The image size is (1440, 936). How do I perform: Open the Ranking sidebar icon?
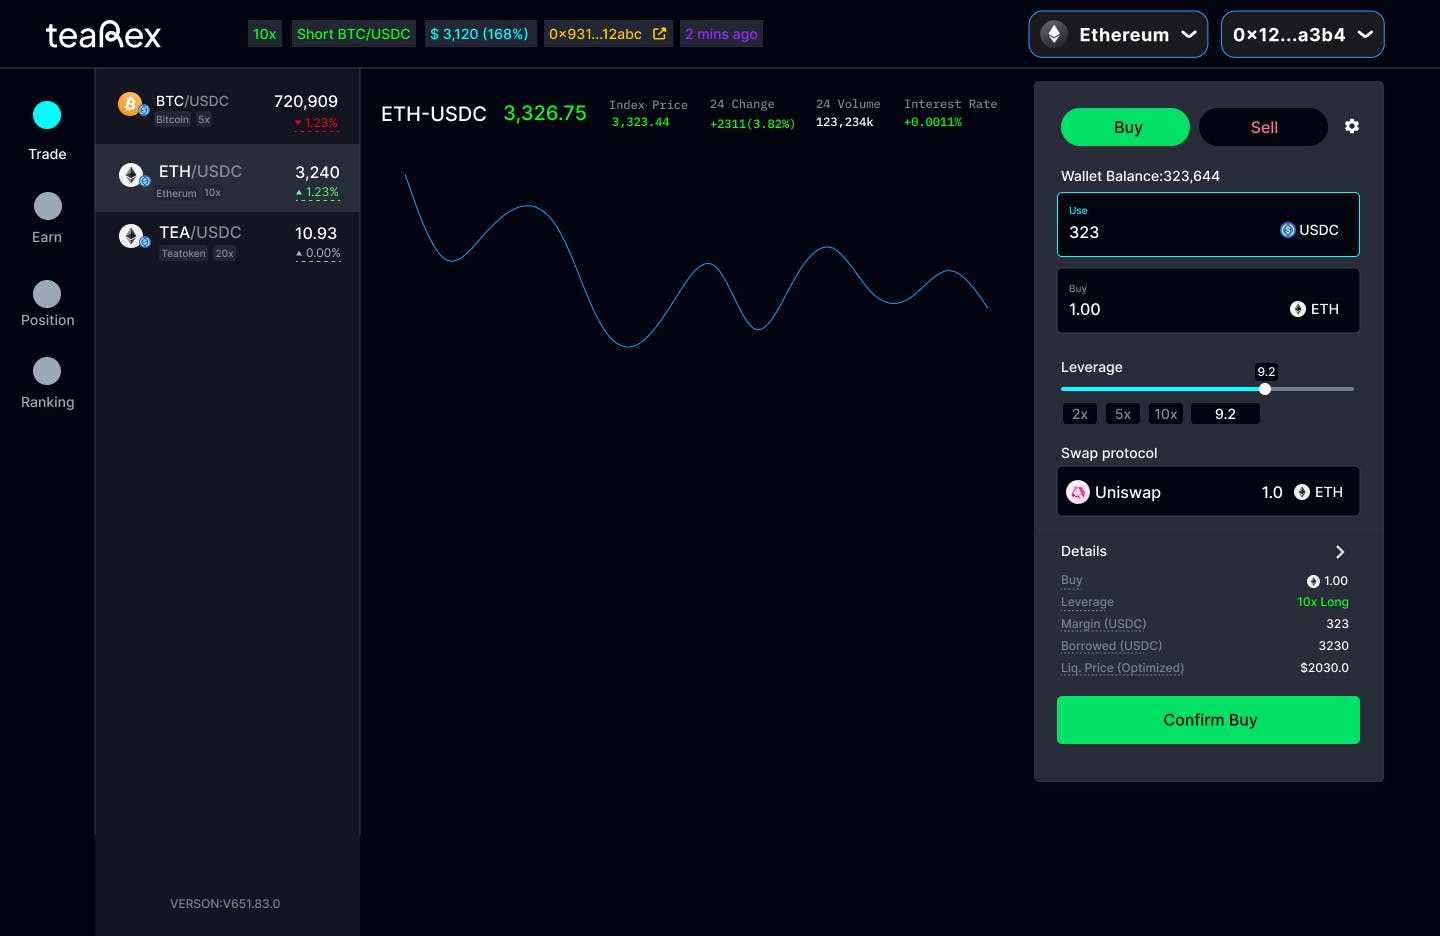click(47, 371)
